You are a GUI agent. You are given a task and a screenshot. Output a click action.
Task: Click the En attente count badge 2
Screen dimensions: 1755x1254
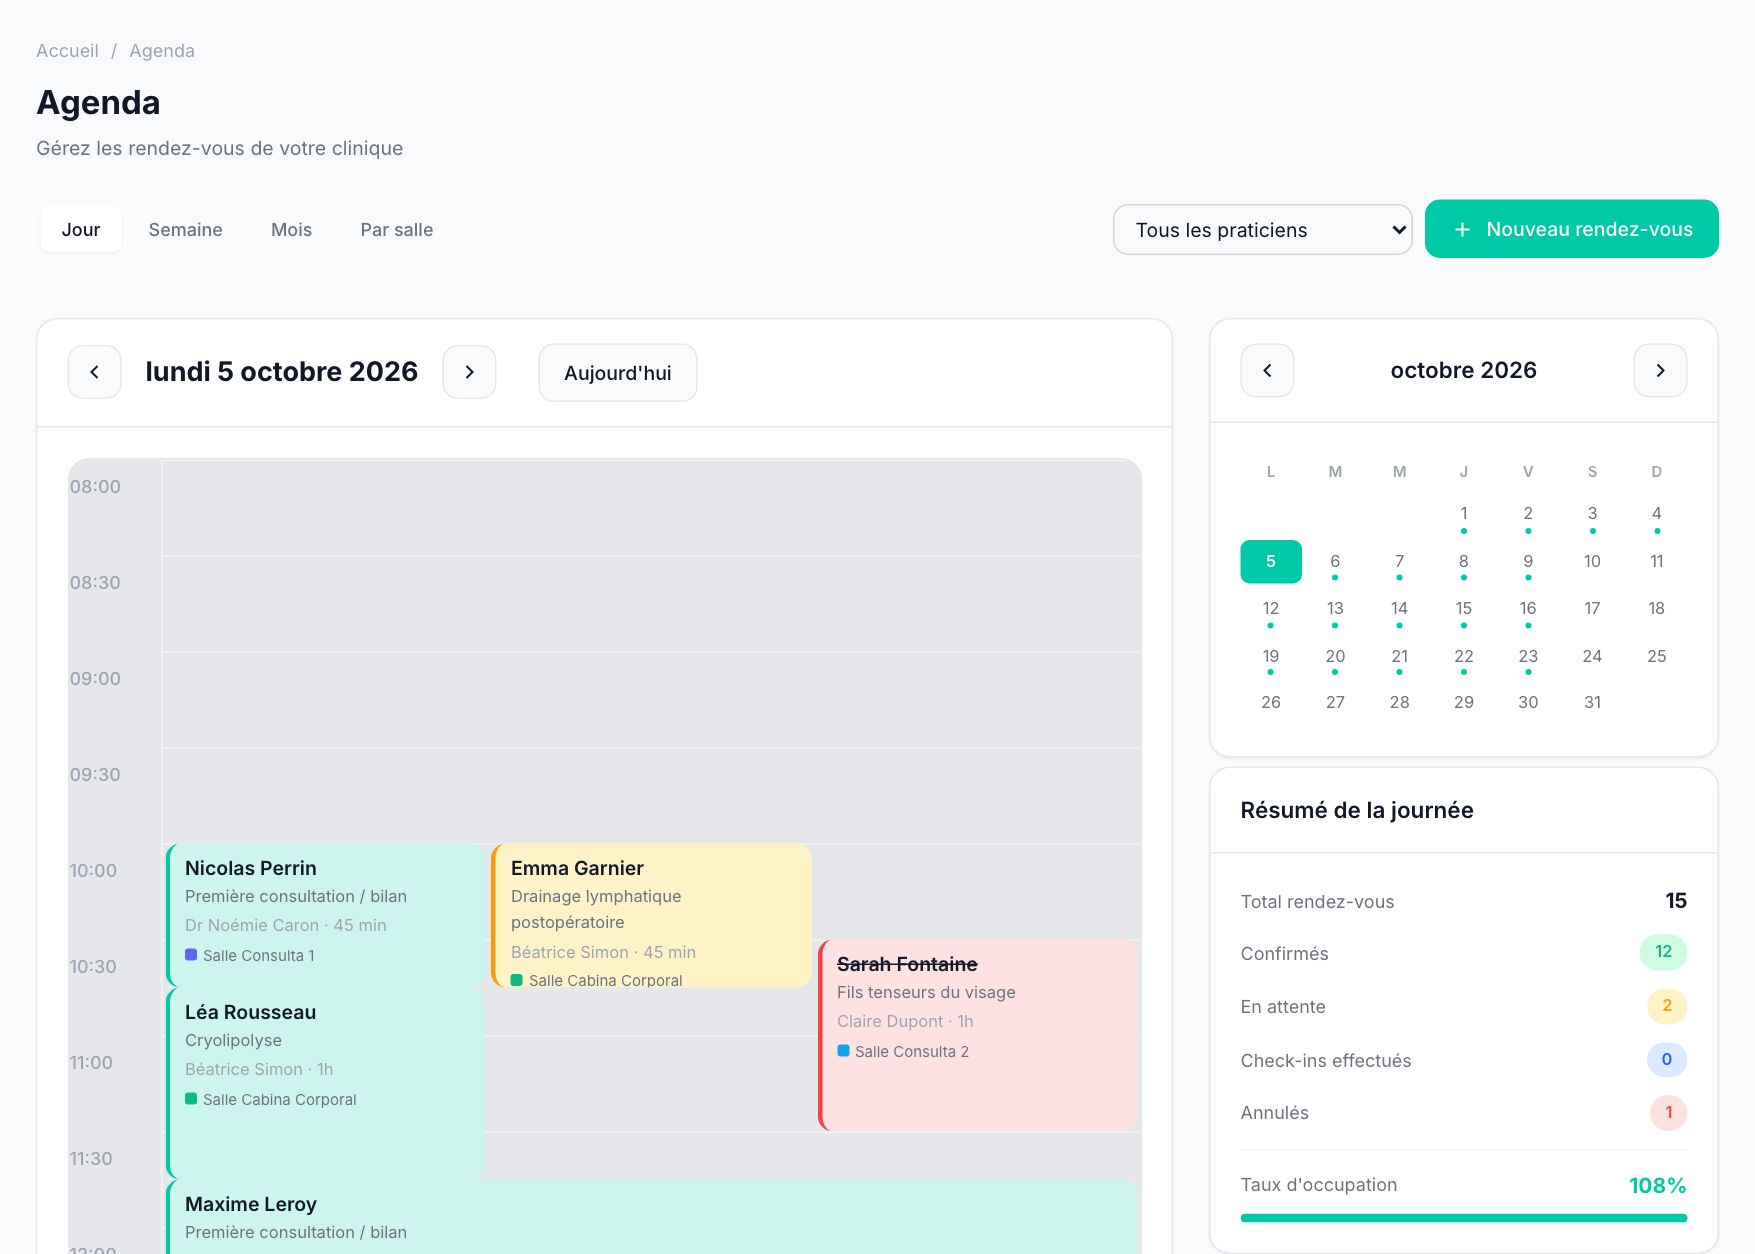click(x=1667, y=1006)
